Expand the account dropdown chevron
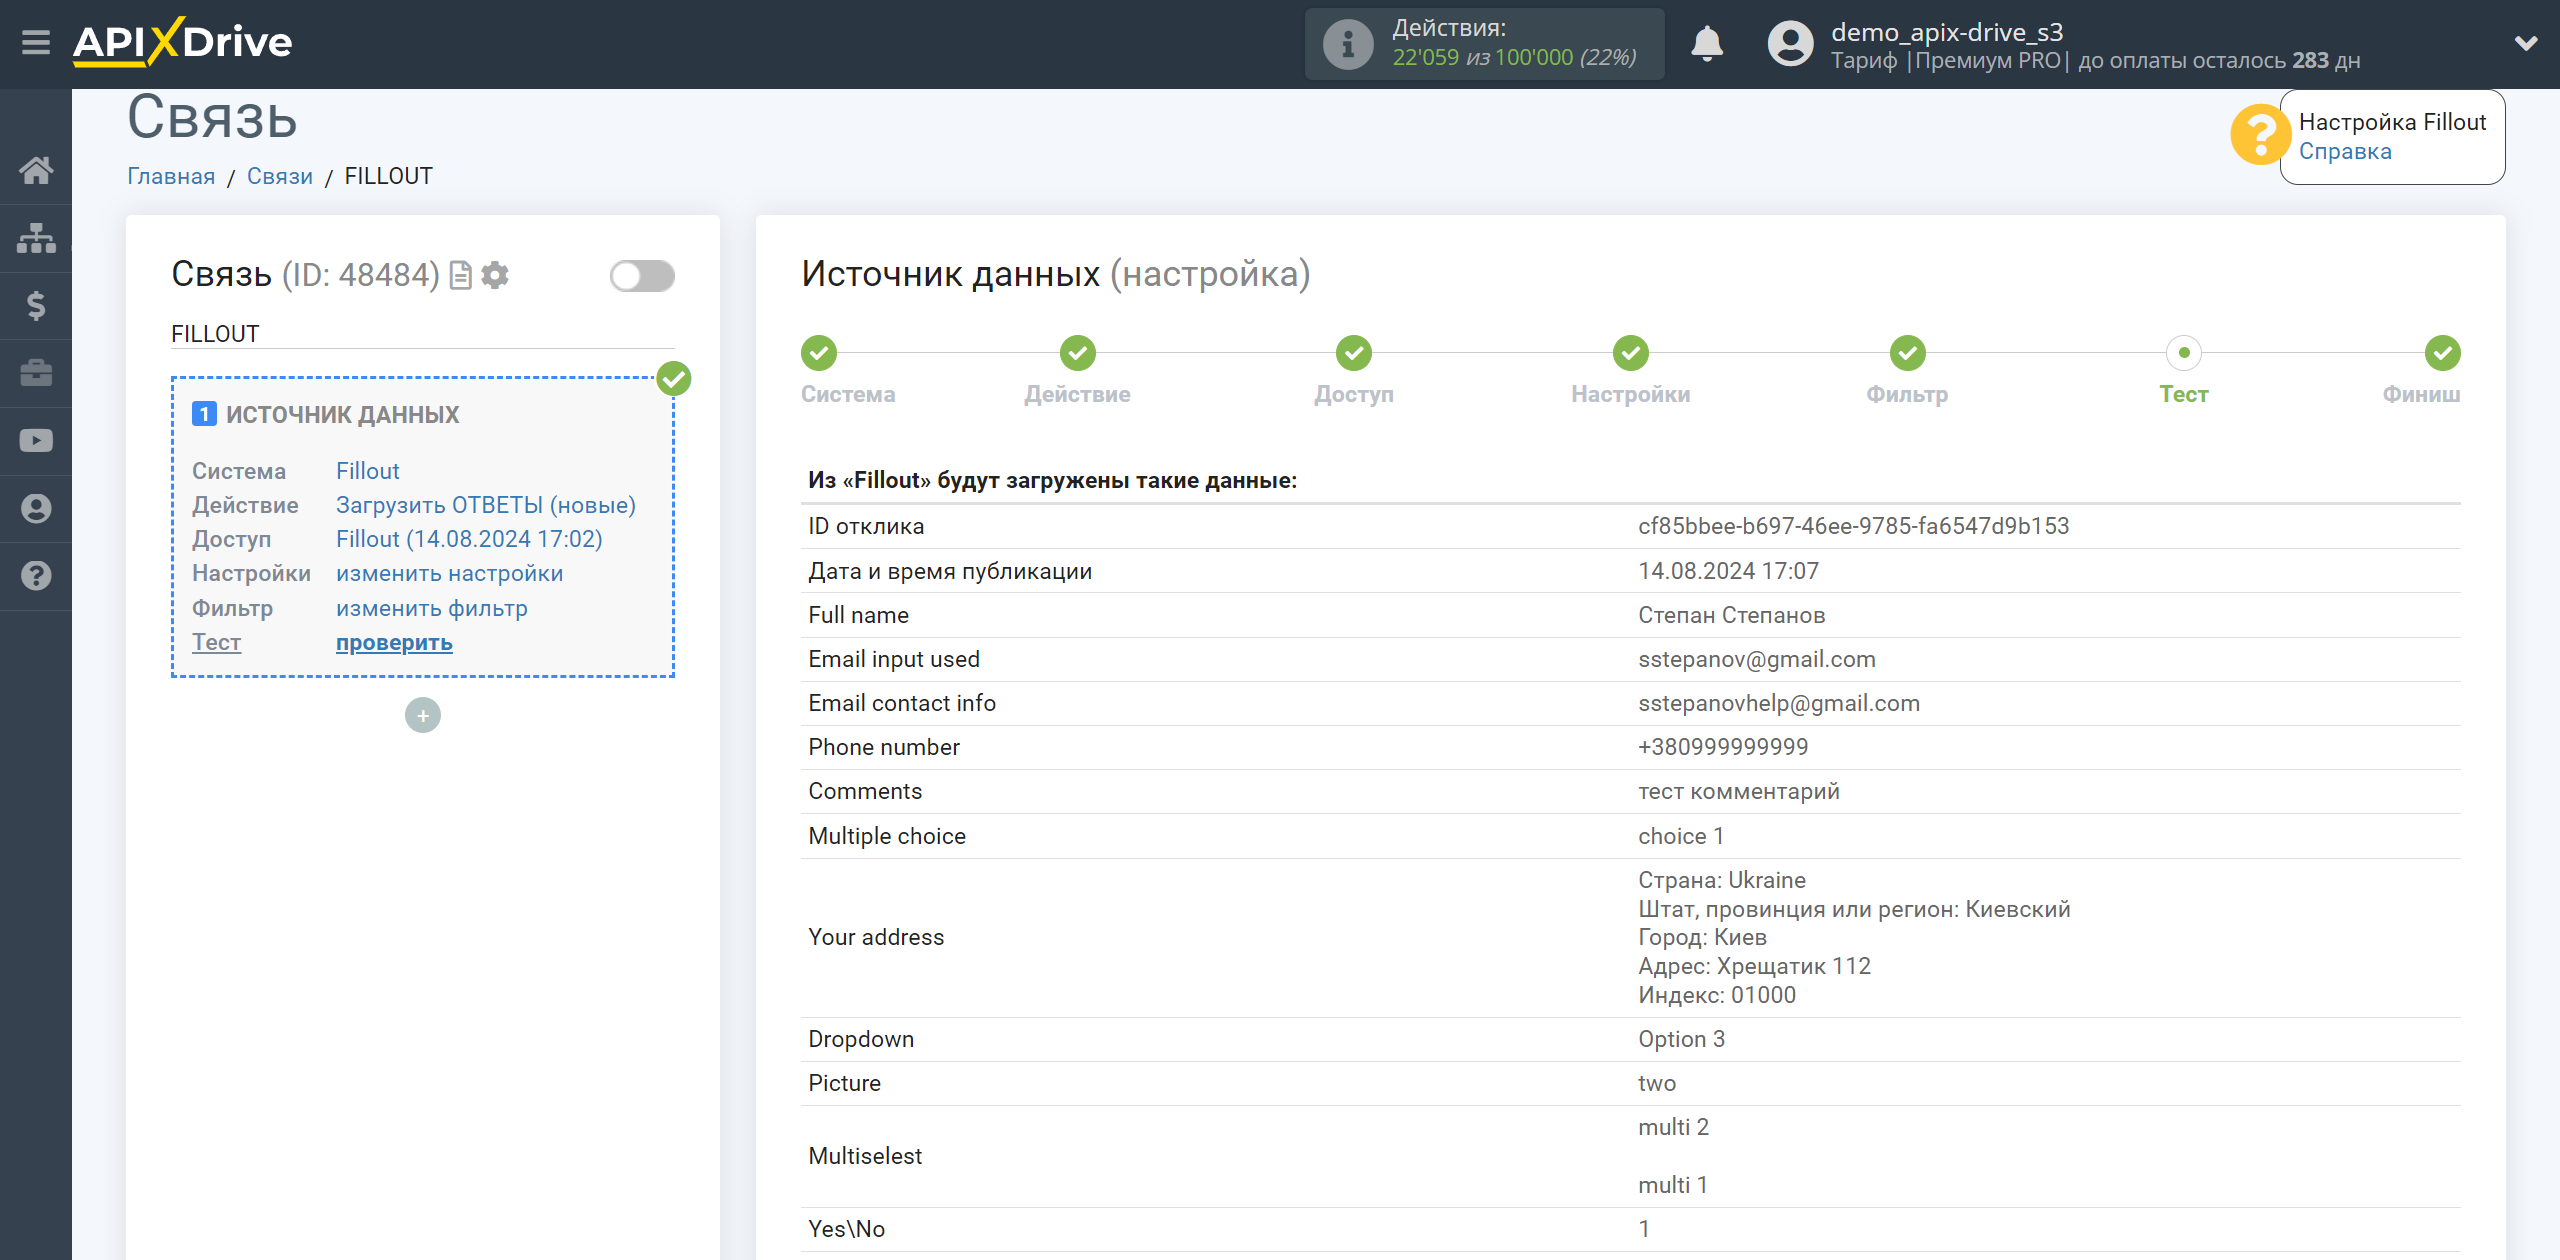This screenshot has height=1260, width=2560. coord(2526,43)
